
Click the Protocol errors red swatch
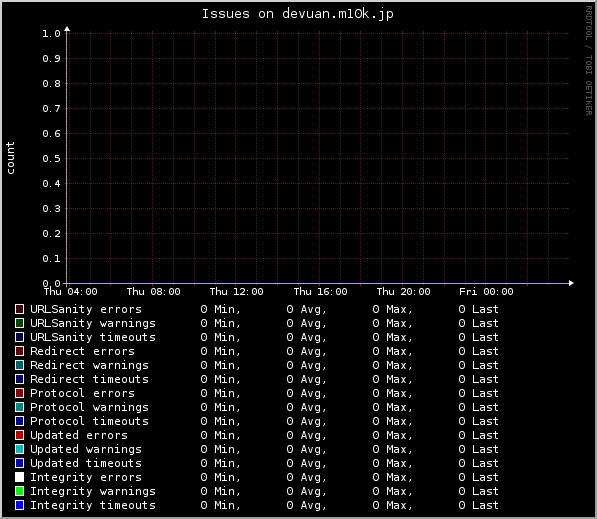tap(19, 393)
